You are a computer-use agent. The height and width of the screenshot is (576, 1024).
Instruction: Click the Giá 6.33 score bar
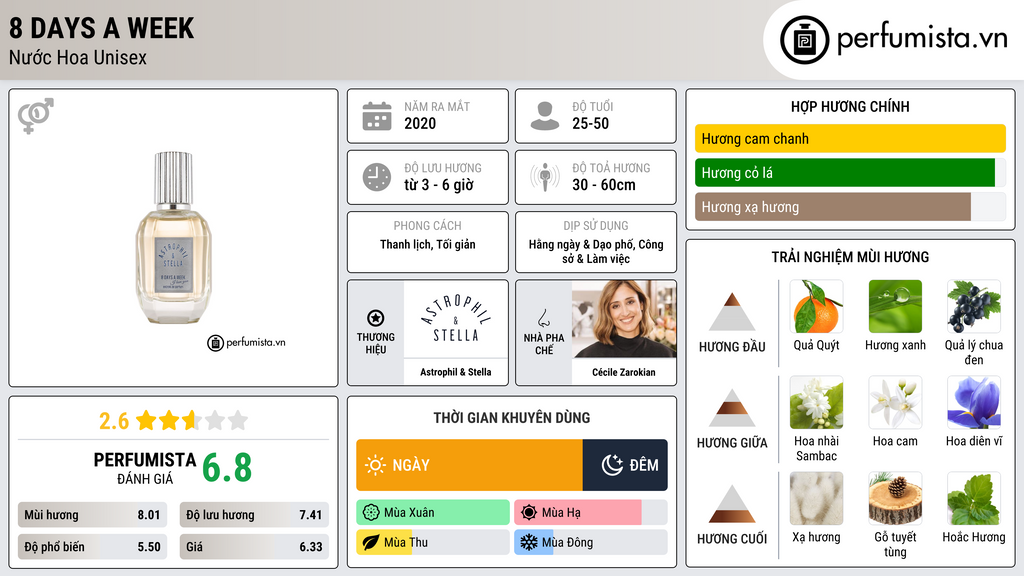pyautogui.click(x=254, y=547)
